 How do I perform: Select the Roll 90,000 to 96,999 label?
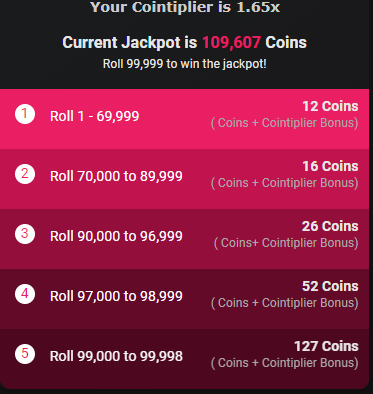[116, 236]
